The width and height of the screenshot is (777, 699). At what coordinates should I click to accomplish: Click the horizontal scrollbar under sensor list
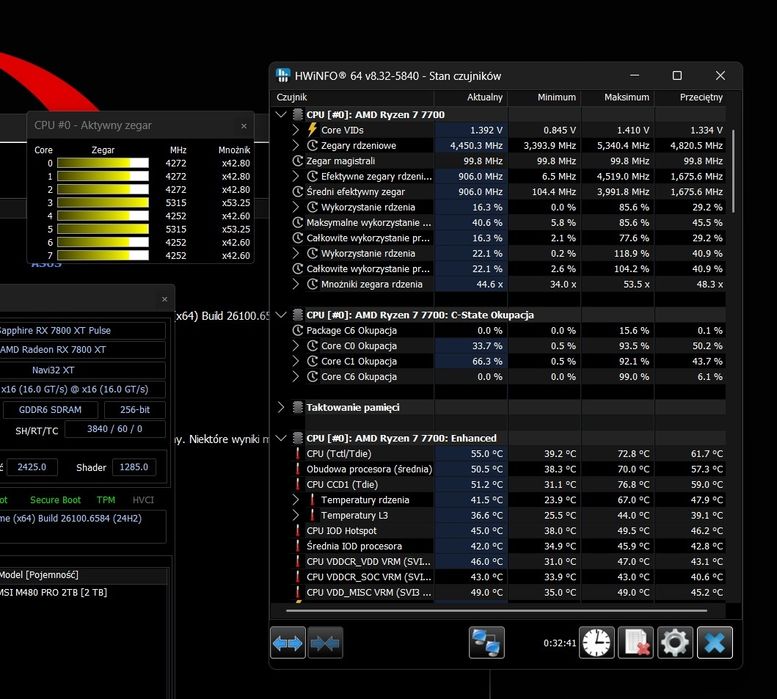[497, 611]
